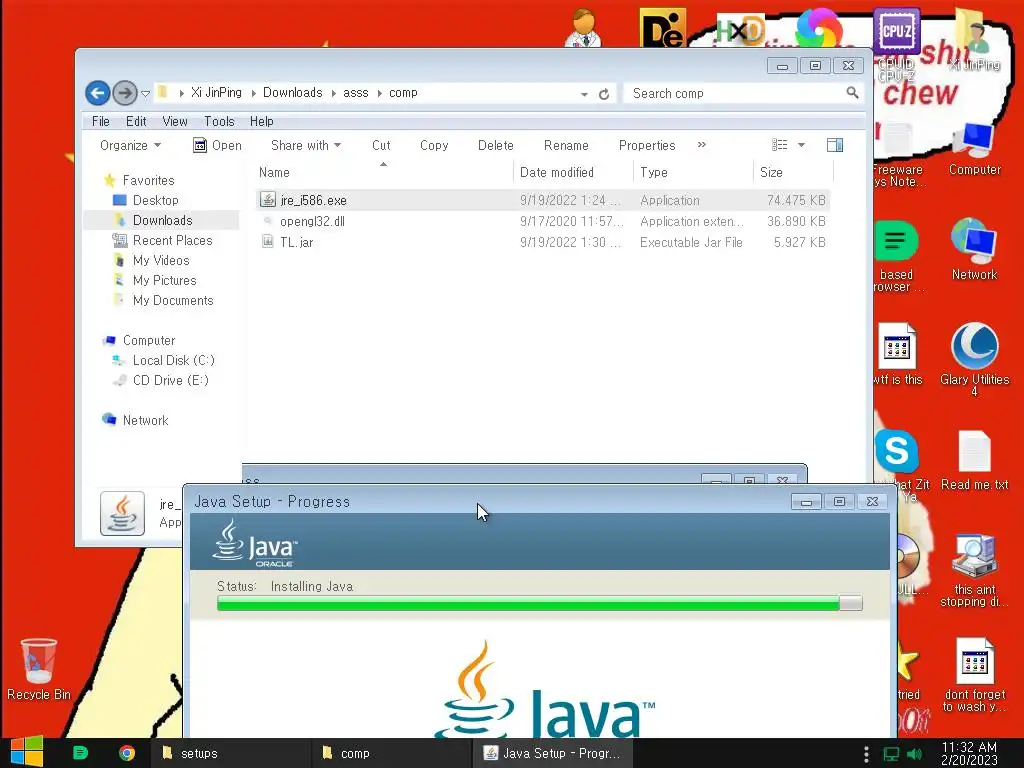Viewport: 1024px width, 768px height.
Task: Open the Help menu
Action: 261,121
